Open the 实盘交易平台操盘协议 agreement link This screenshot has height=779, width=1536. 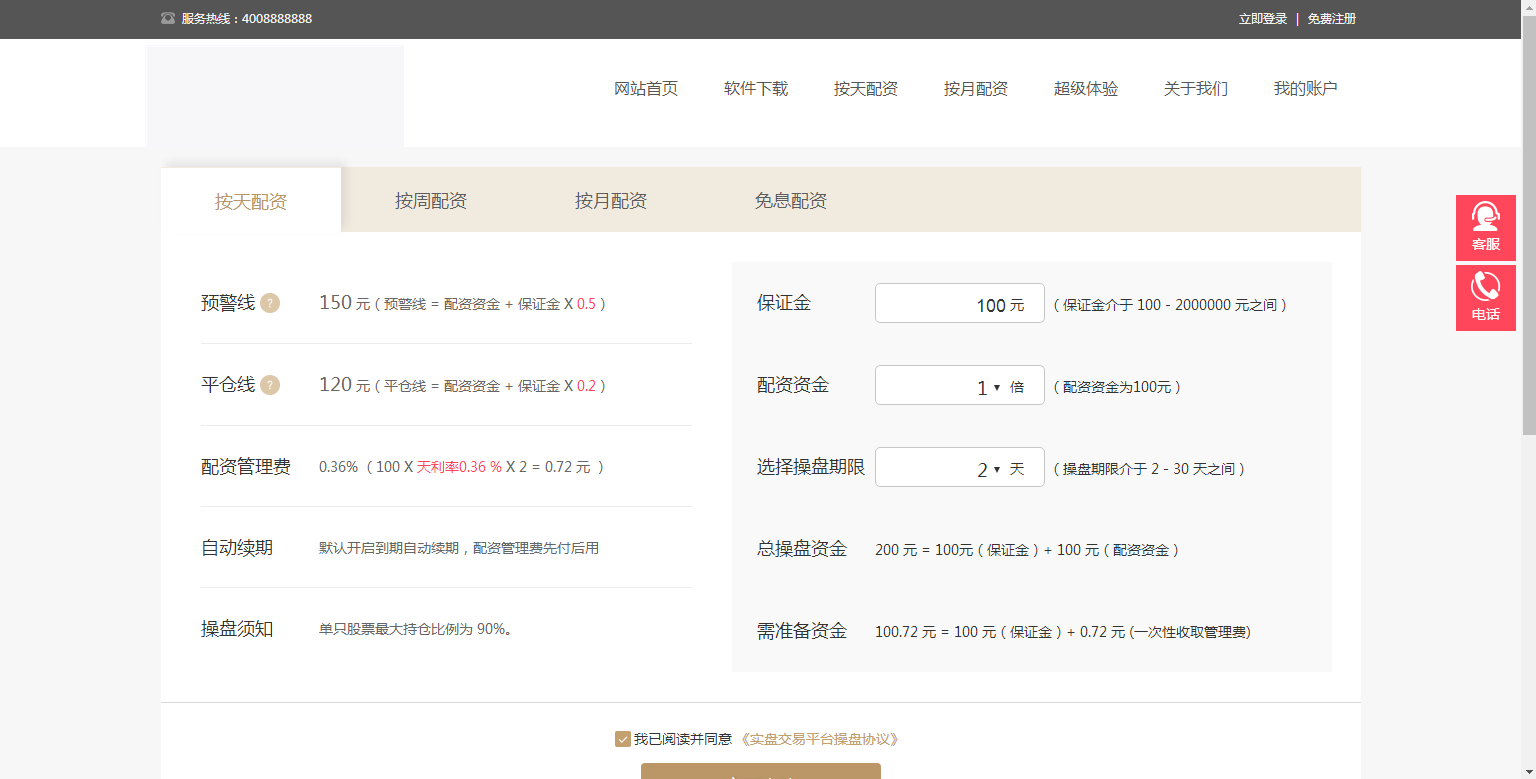[820, 739]
